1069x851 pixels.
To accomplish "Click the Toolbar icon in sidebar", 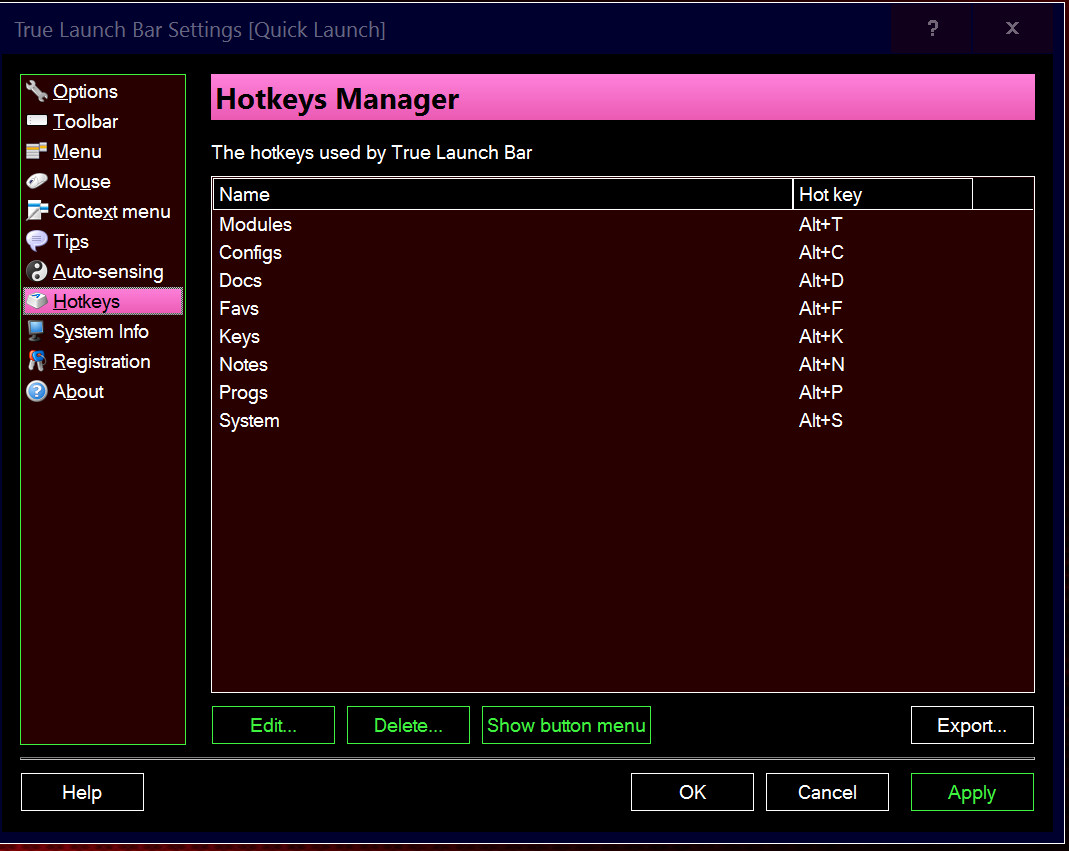I will [x=37, y=122].
